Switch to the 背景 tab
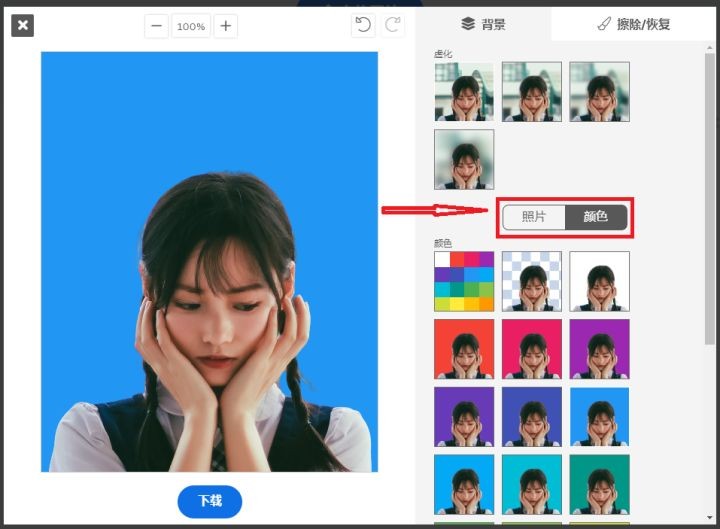Viewport: 720px width, 529px height. click(483, 24)
